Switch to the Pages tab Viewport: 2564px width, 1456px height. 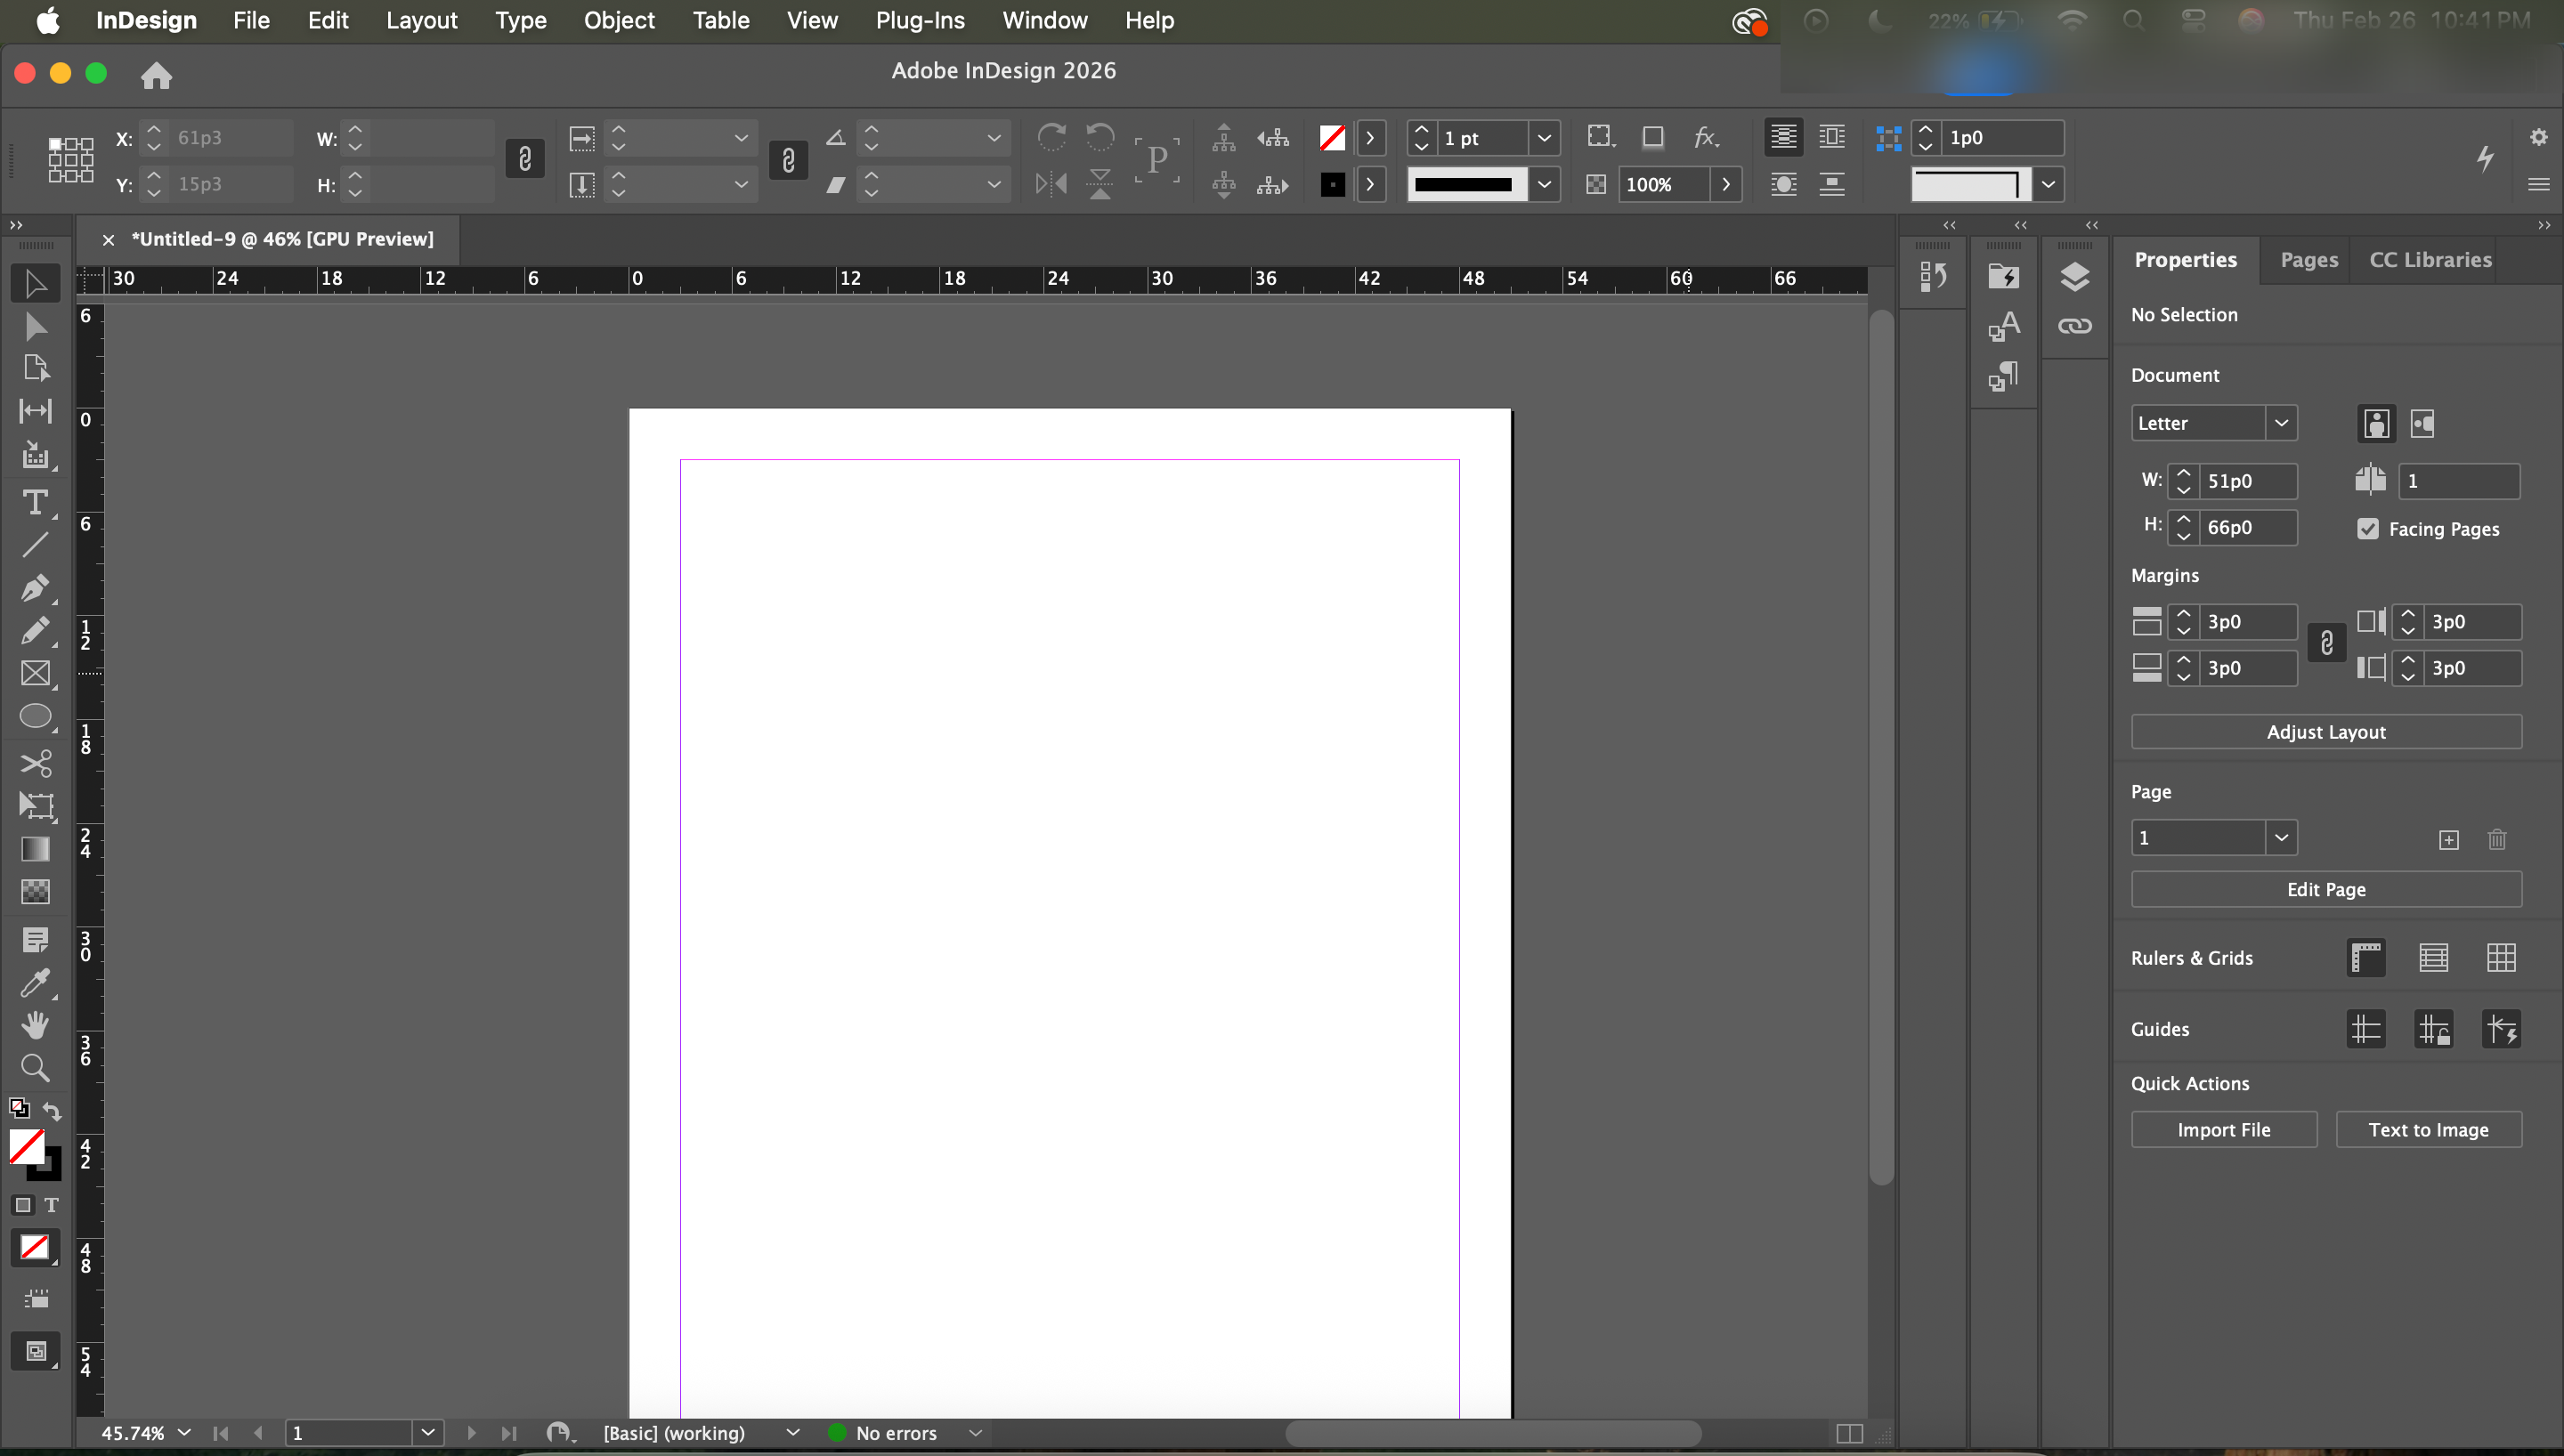click(x=2309, y=260)
